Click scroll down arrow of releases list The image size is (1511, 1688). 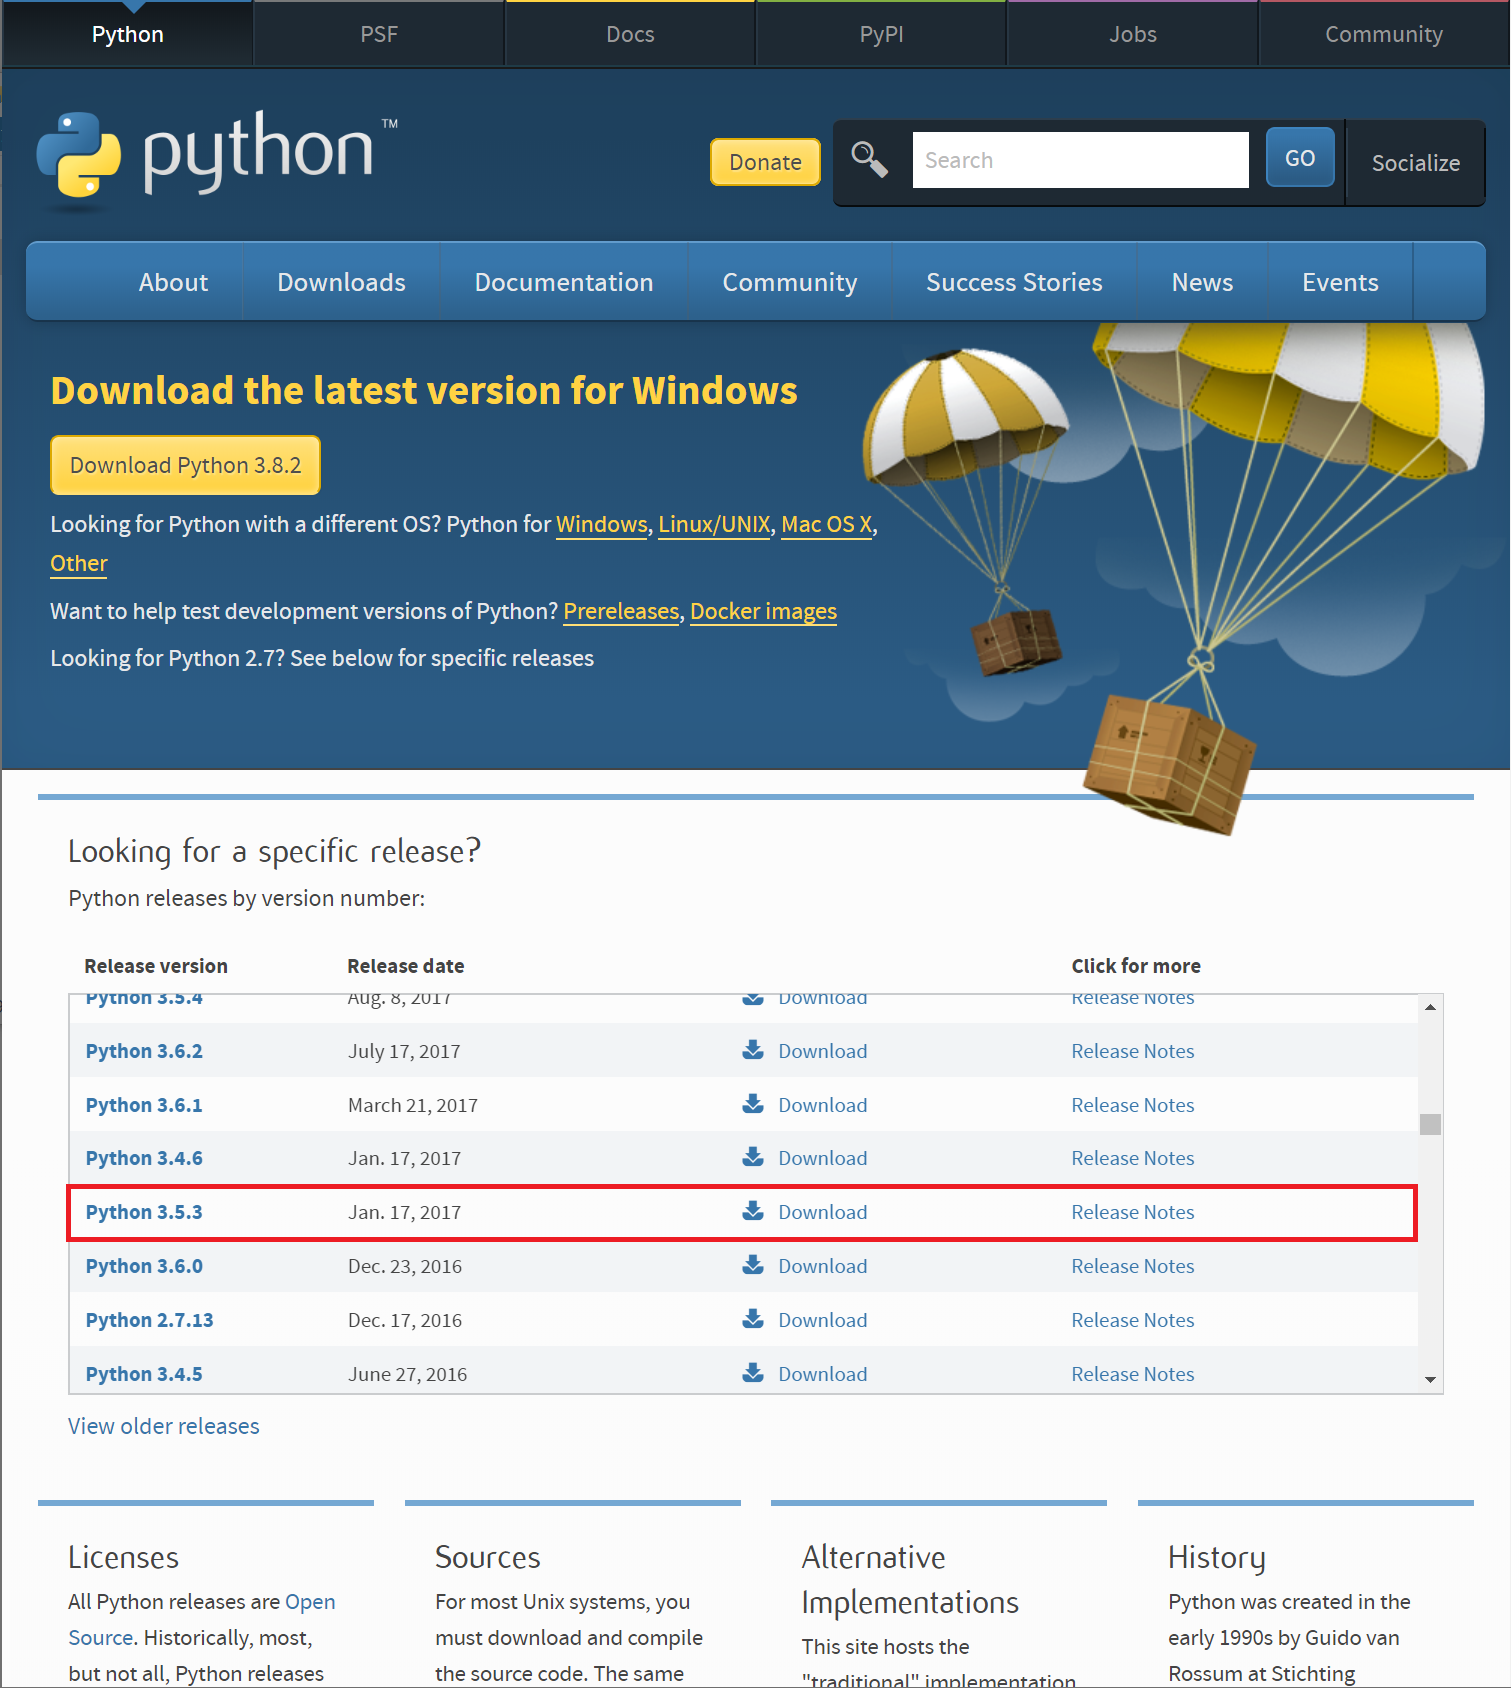click(1430, 1380)
